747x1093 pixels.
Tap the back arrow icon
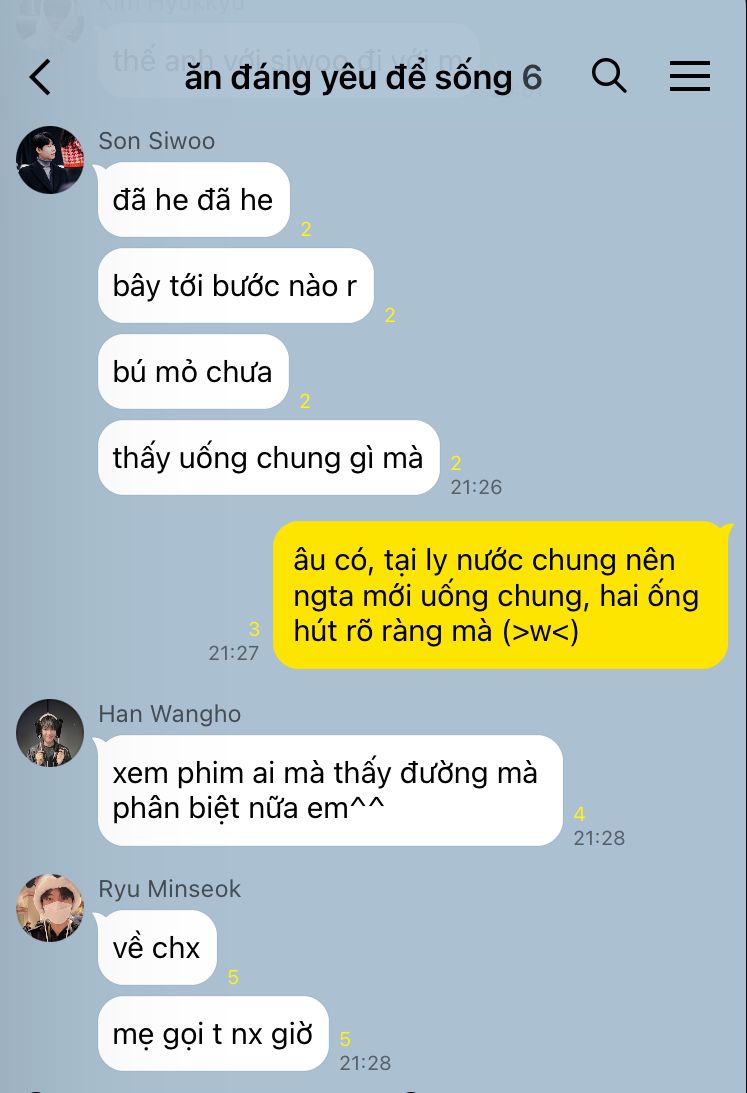pyautogui.click(x=40, y=77)
